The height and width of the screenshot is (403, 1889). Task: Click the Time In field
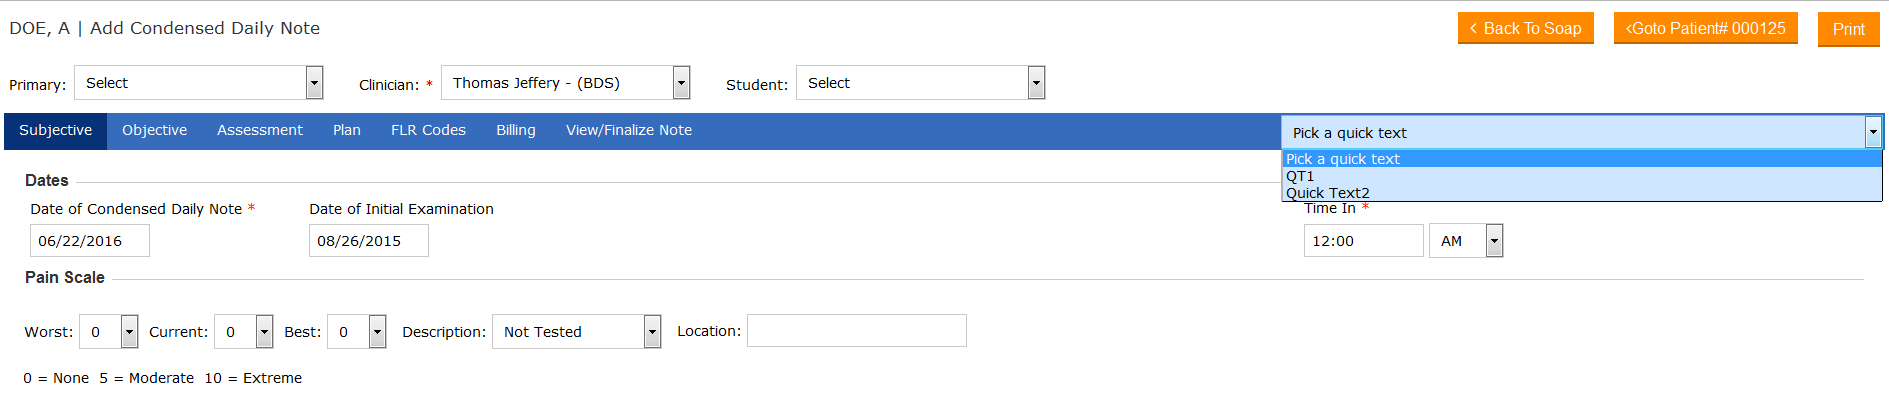(1362, 241)
